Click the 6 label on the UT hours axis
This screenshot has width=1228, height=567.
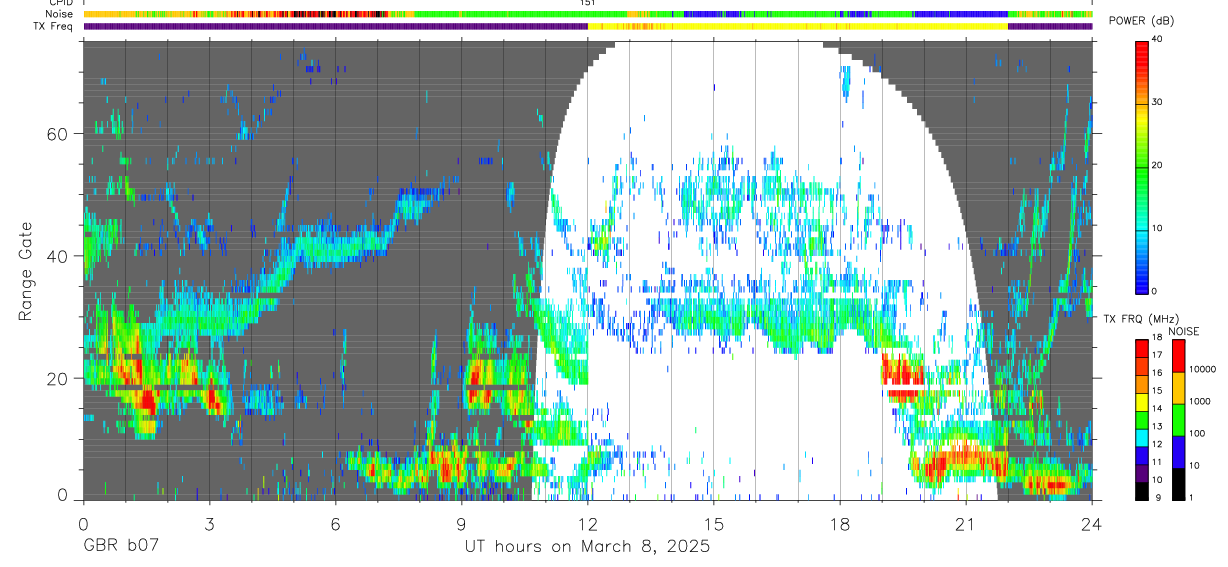pyautogui.click(x=335, y=522)
